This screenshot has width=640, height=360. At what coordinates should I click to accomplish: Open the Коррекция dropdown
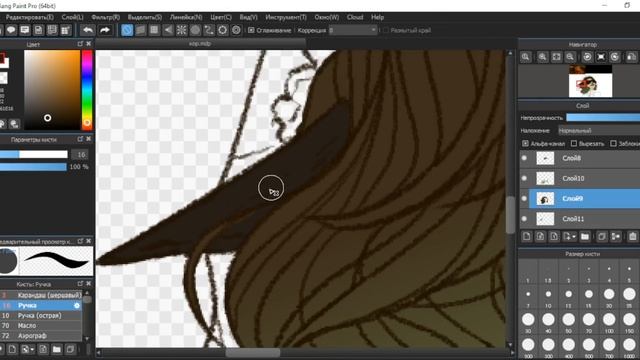click(353, 30)
